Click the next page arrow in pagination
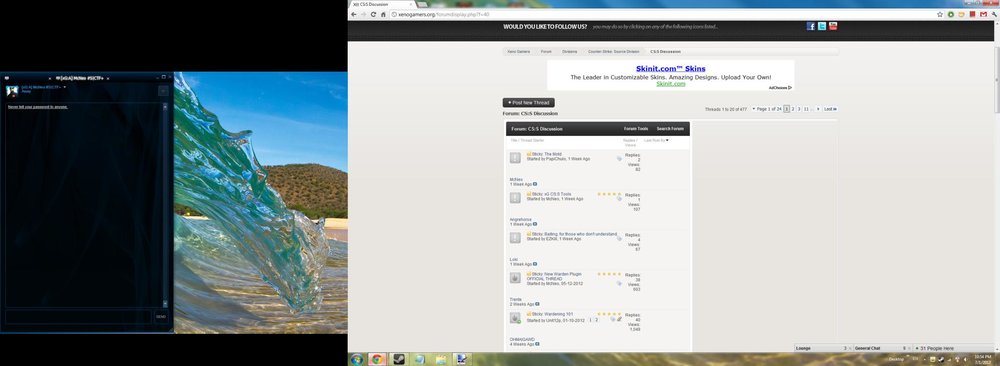Screen dimensions: 1000x366 818,109
